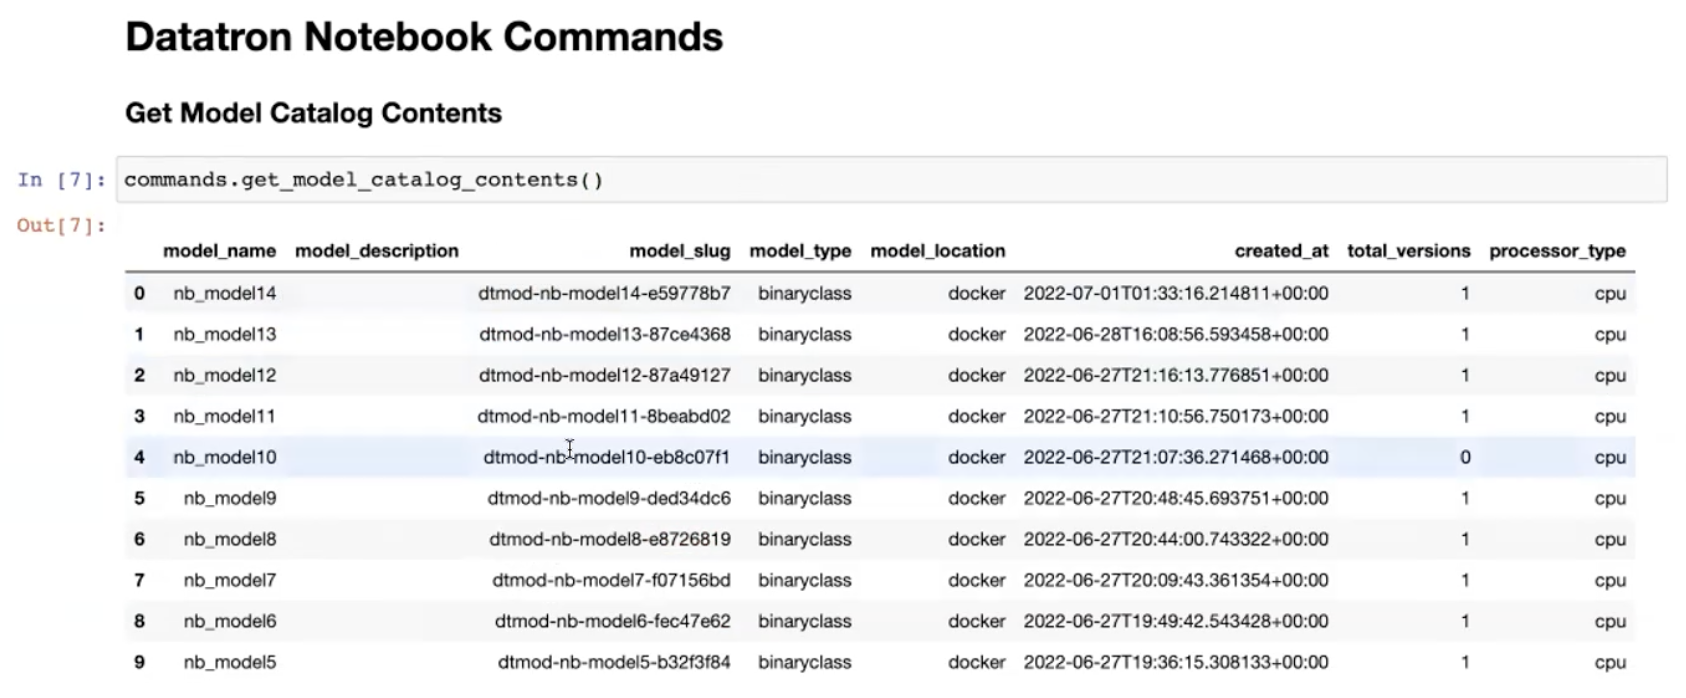
Task: Click the model_description column header
Action: click(377, 251)
